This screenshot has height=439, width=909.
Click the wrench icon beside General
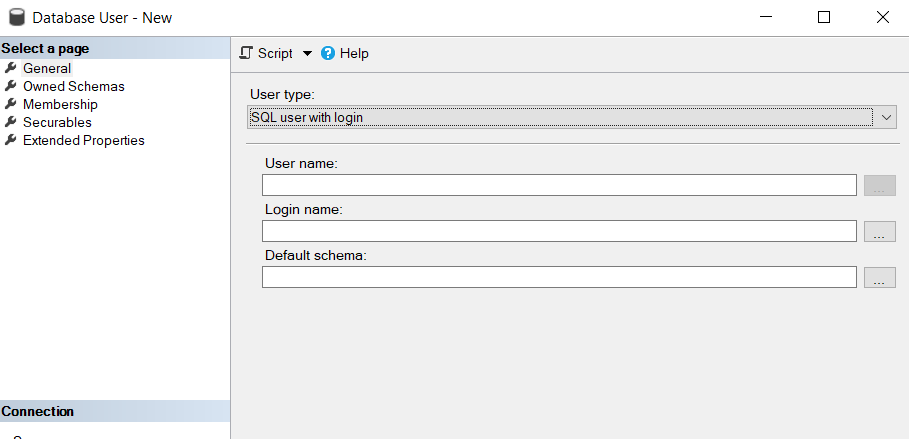(10, 68)
